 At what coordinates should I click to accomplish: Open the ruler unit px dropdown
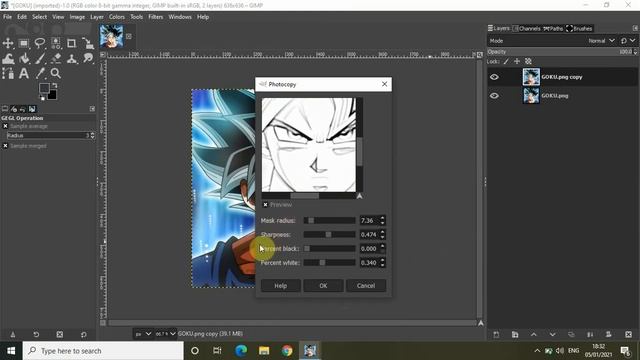(x=143, y=334)
